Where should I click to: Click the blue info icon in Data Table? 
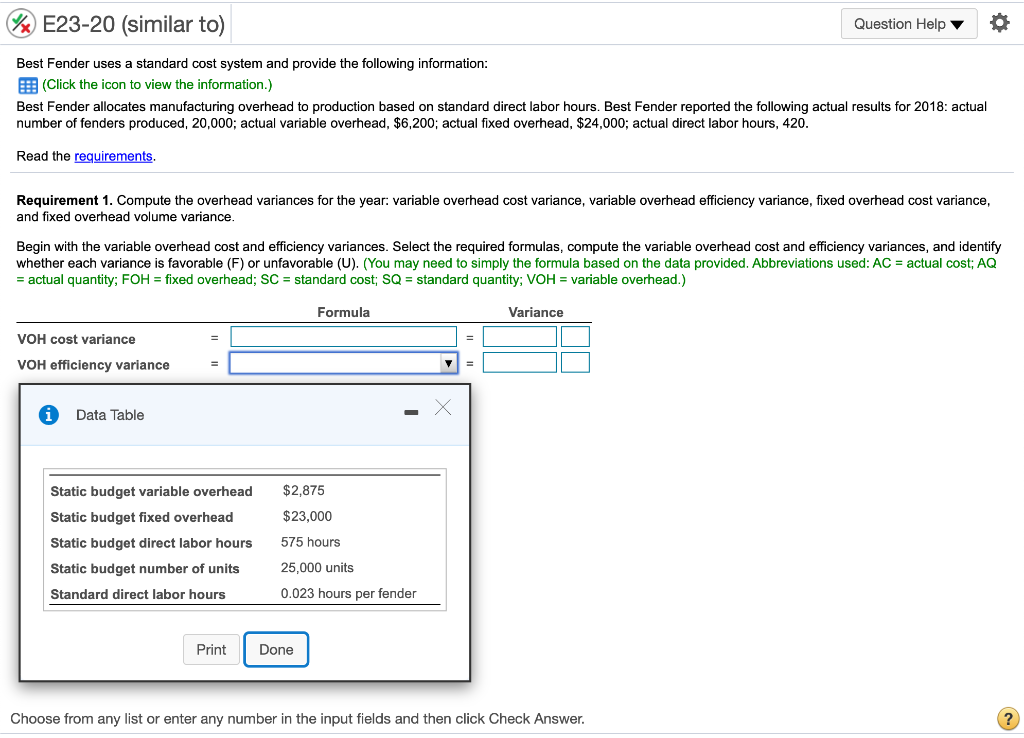pos(49,415)
